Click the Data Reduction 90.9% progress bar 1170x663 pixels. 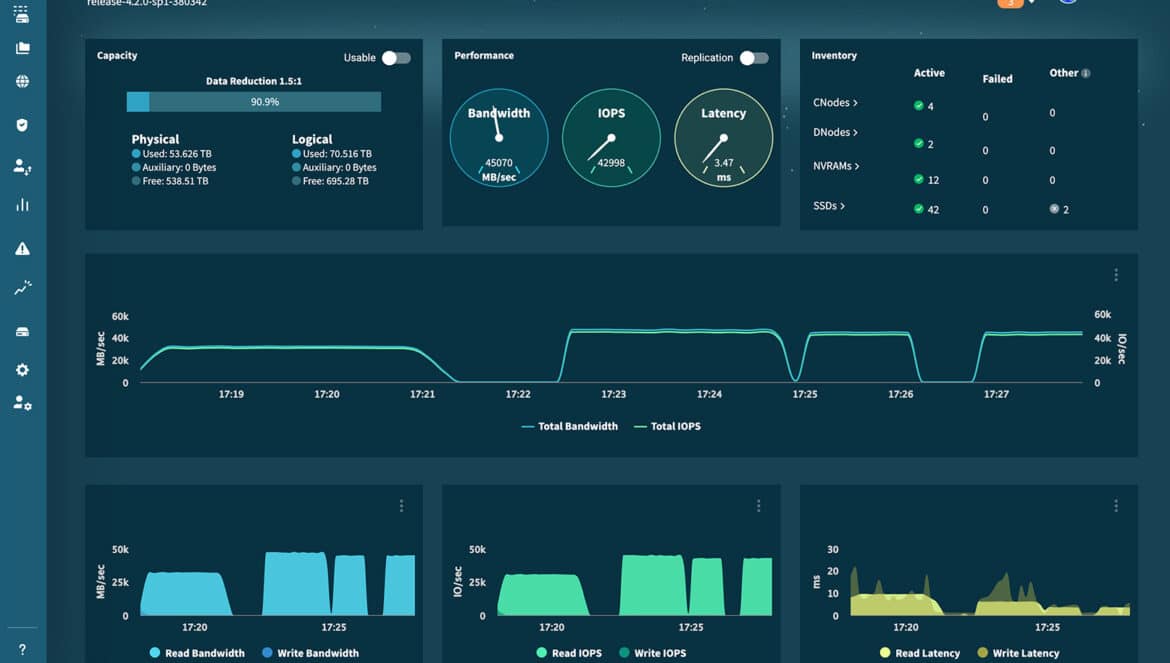pos(254,101)
